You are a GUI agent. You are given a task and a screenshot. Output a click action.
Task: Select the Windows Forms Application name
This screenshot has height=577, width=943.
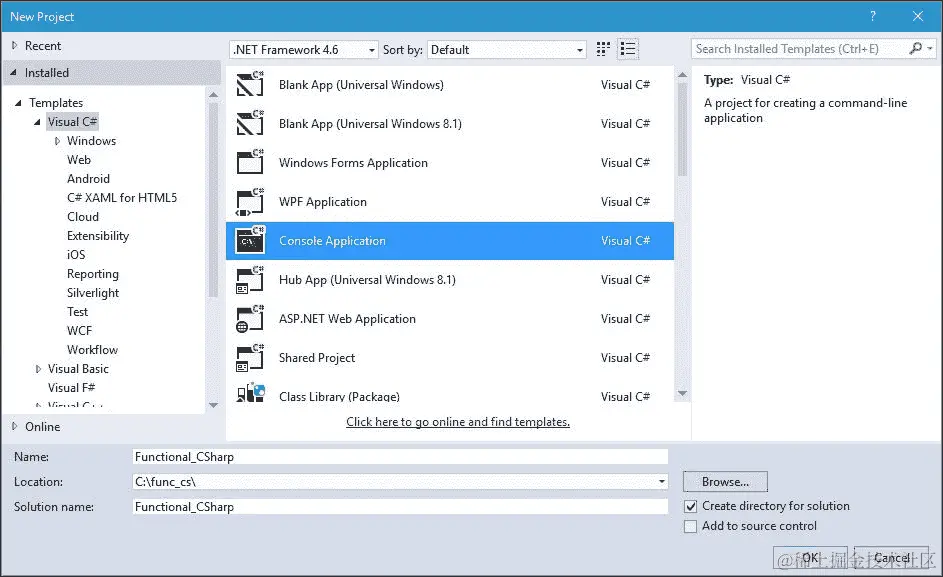click(353, 162)
